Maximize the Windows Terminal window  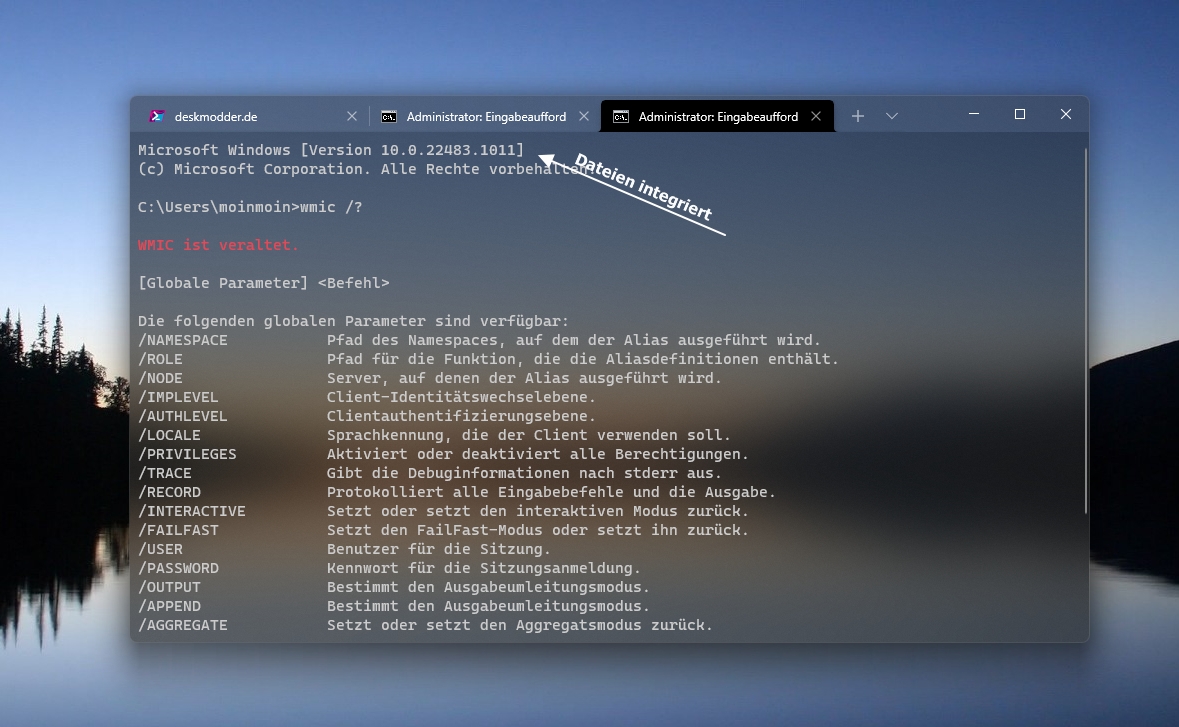pos(1020,115)
